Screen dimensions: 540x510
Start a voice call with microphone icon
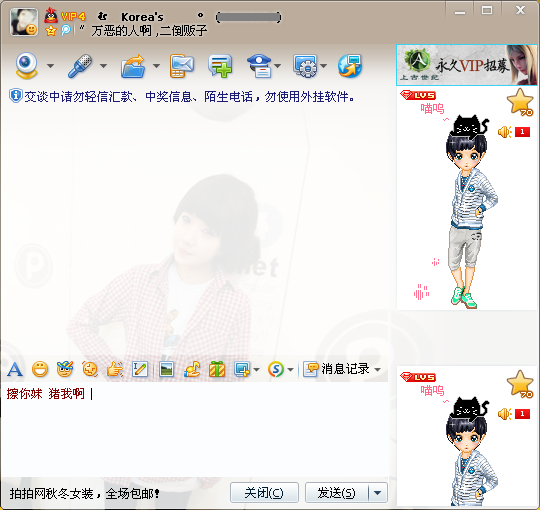[80, 65]
